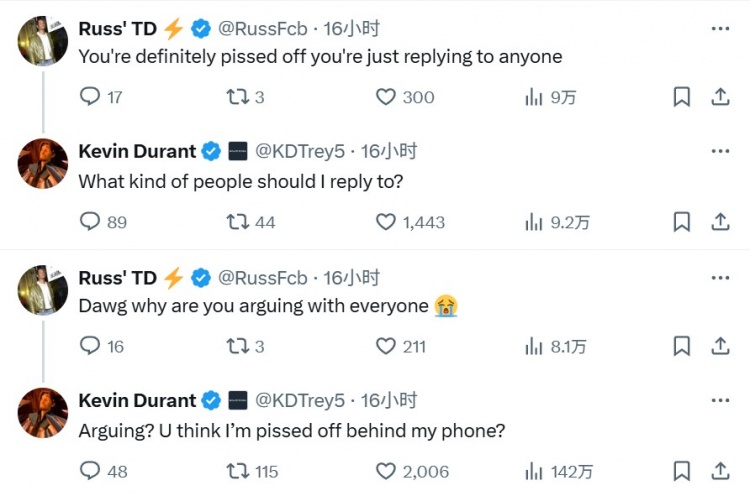This screenshot has height=496, width=750.
Task: Toggle like on 'Dawg why are you arguing' tweet
Action: click(x=386, y=346)
